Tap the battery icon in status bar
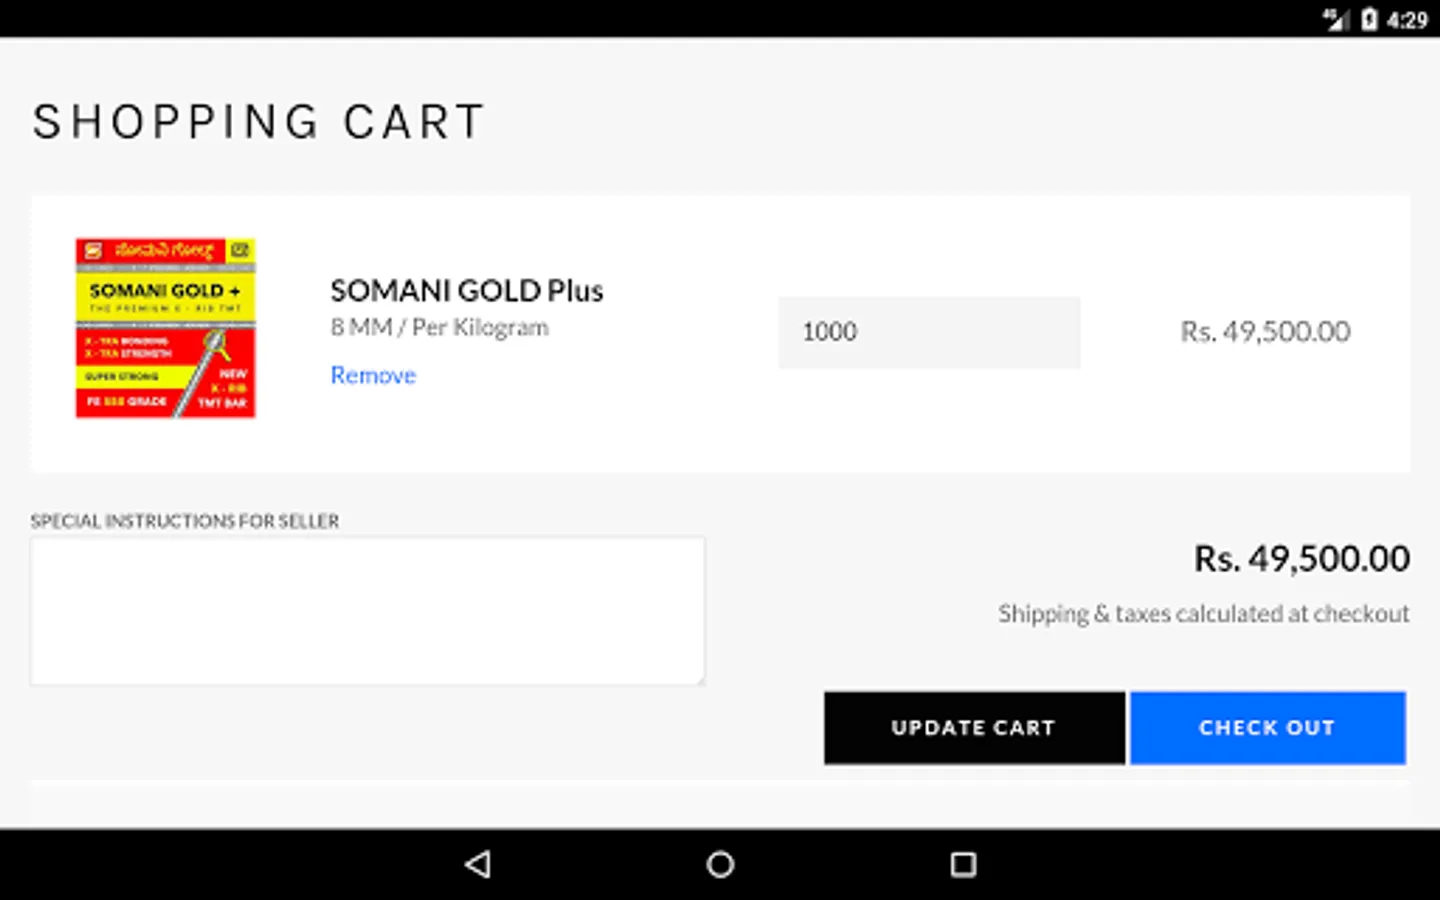 [1369, 19]
